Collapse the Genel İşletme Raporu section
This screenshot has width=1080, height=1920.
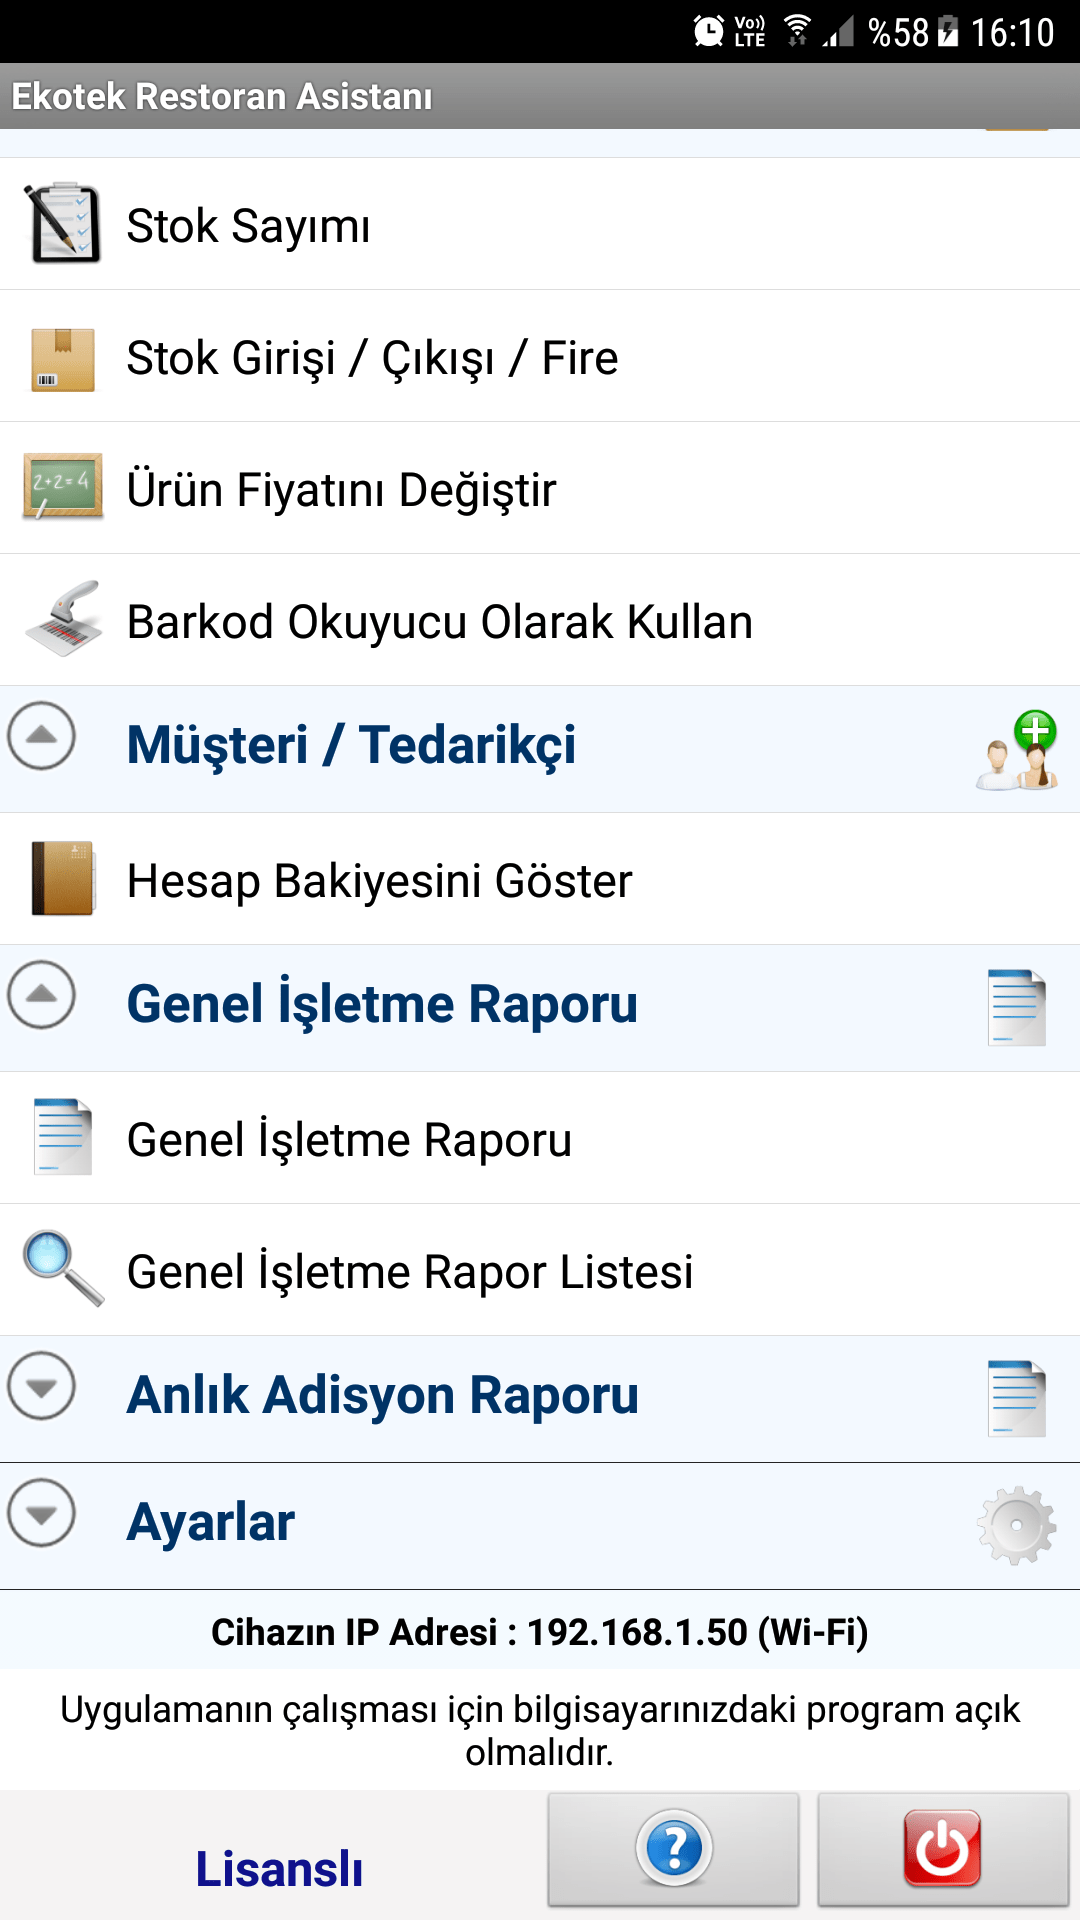point(41,995)
